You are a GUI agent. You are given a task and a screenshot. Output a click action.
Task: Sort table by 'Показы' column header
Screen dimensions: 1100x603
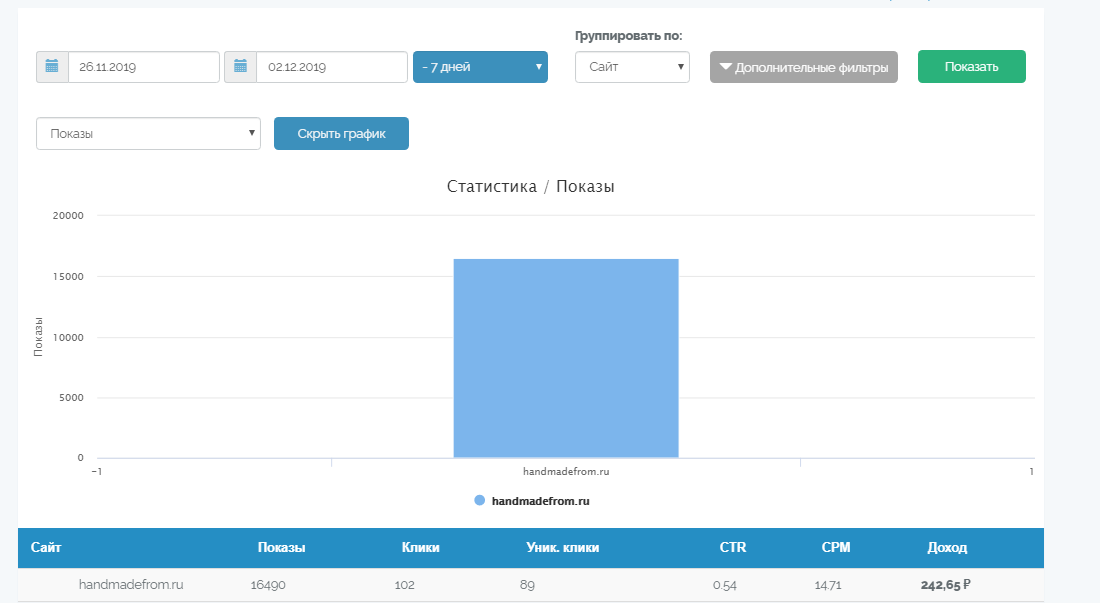tap(281, 548)
